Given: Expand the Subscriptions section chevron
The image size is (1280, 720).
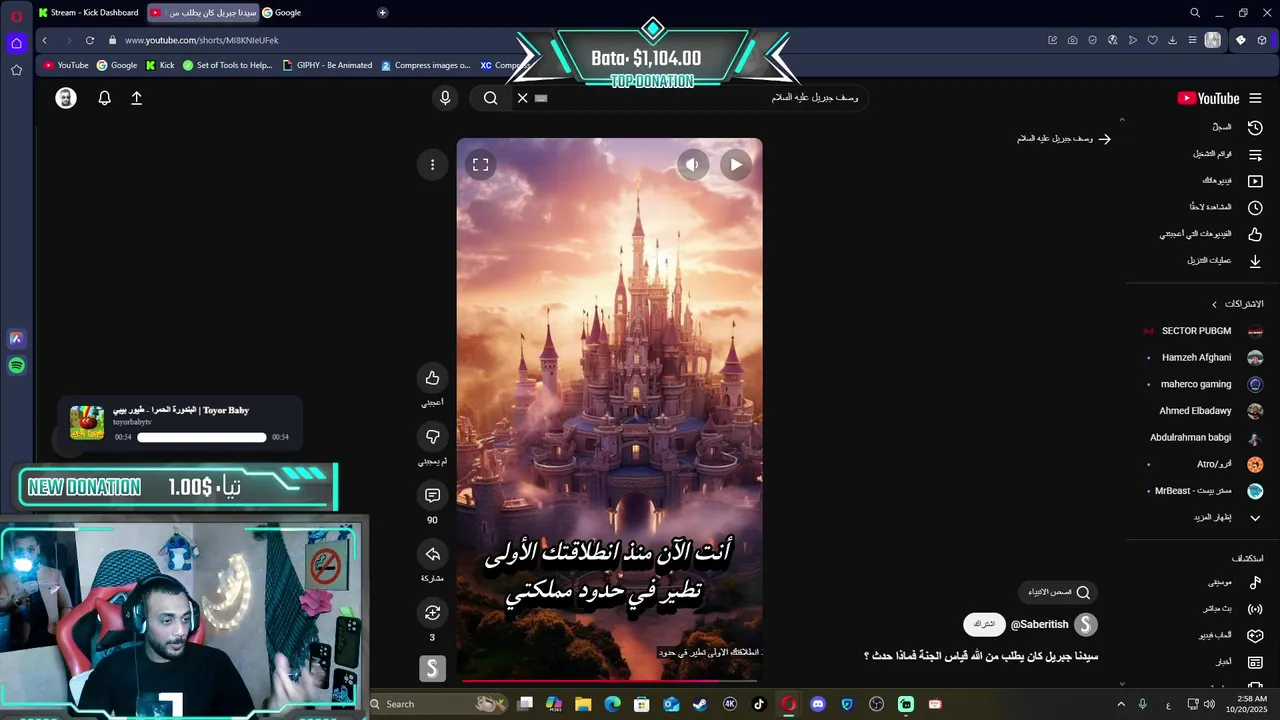Looking at the screenshot, I should coord(1215,304).
